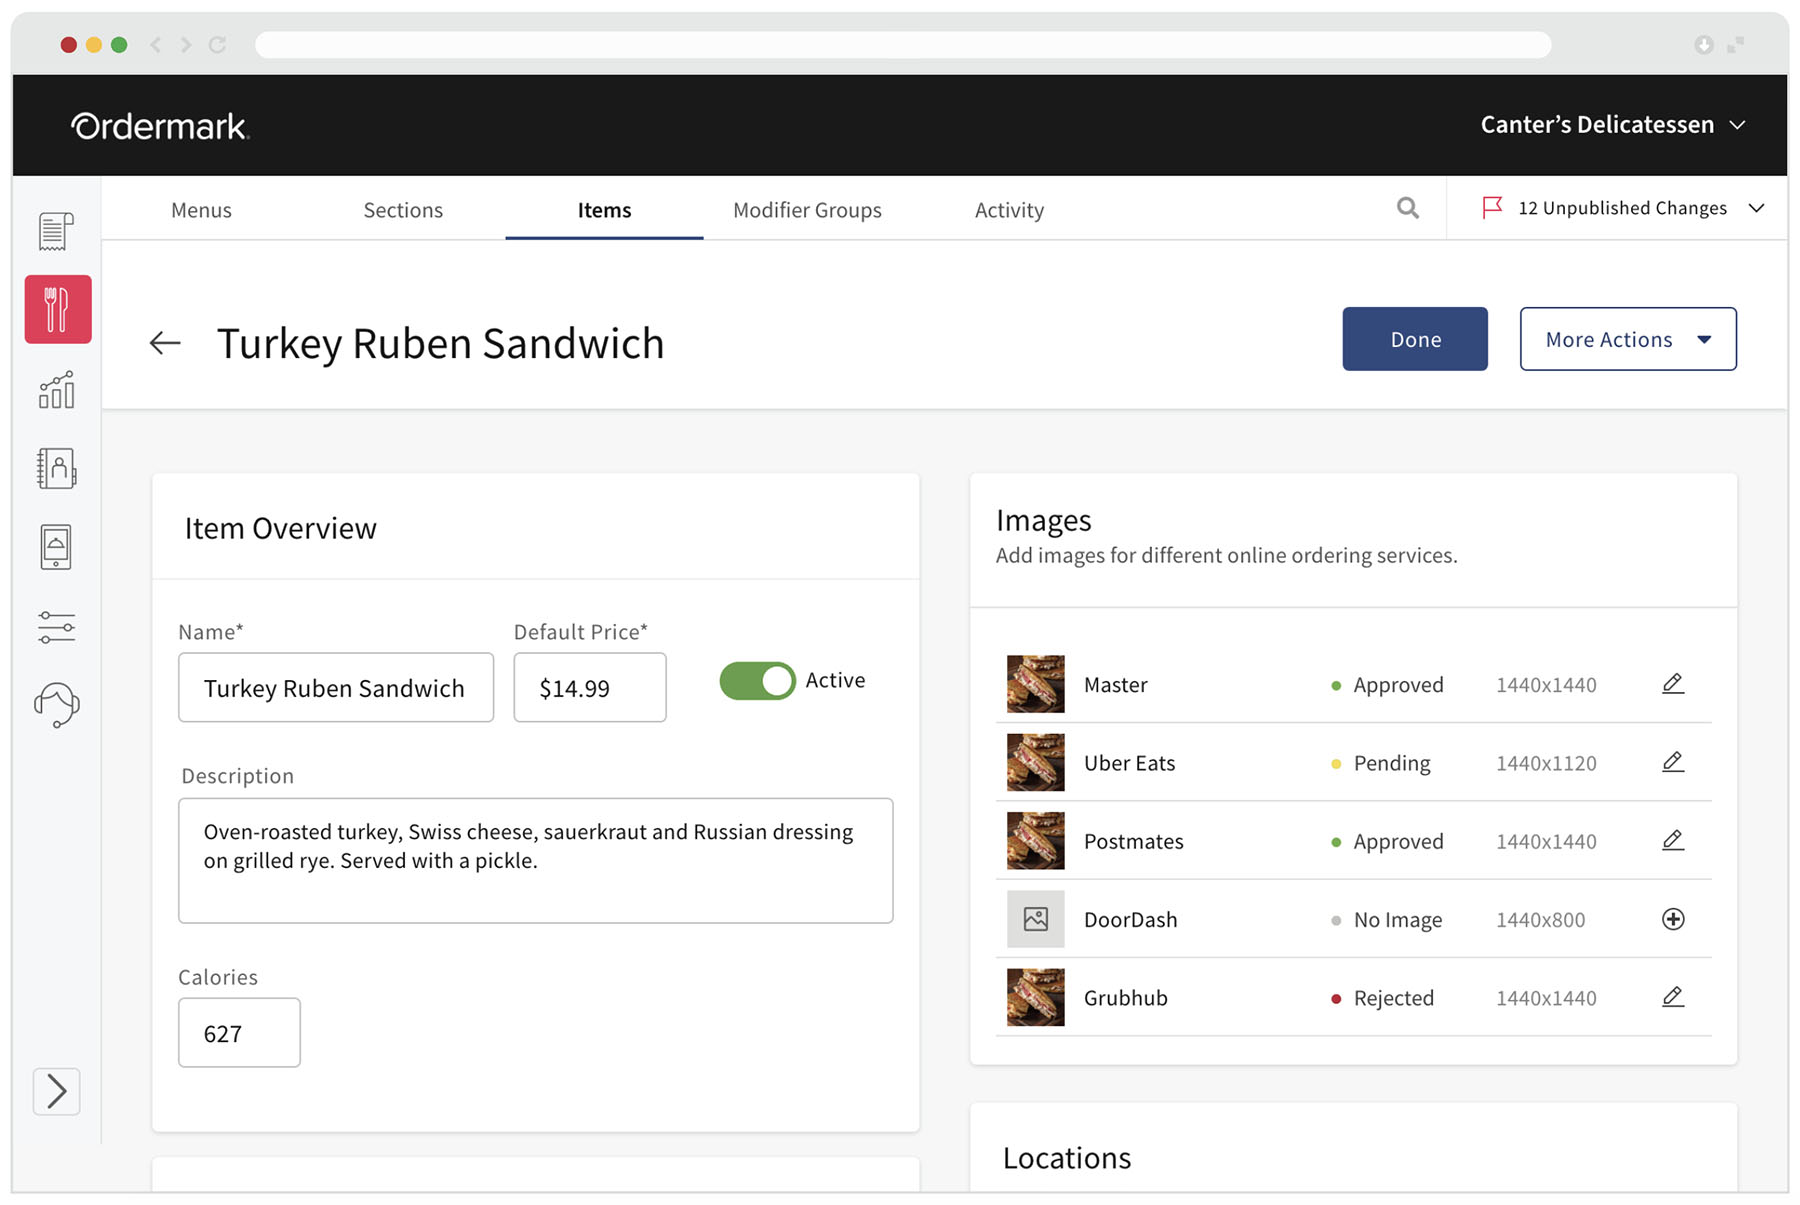Click the Postmates sandwich thumbnail
The image size is (1800, 1205).
1035,840
